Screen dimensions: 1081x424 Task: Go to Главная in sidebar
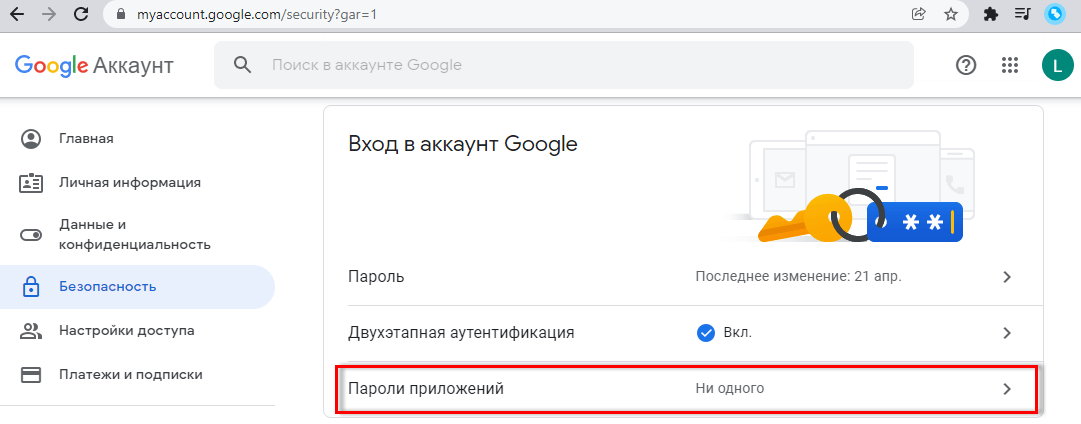pyautogui.click(x=86, y=138)
